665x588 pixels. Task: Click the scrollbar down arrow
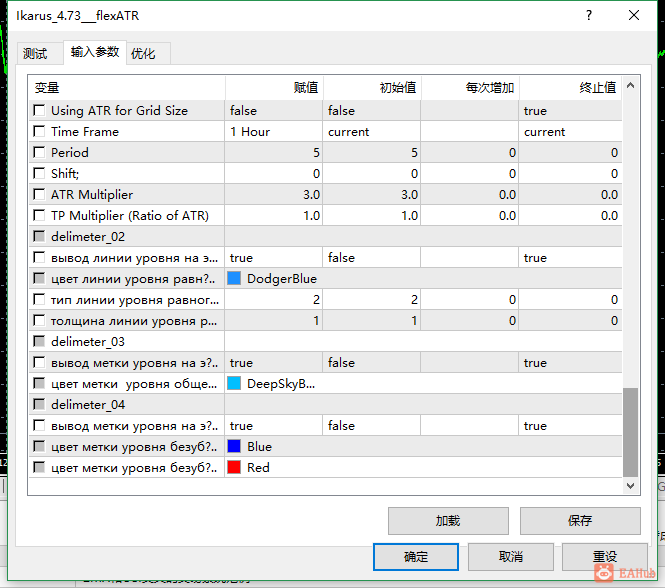[631, 486]
